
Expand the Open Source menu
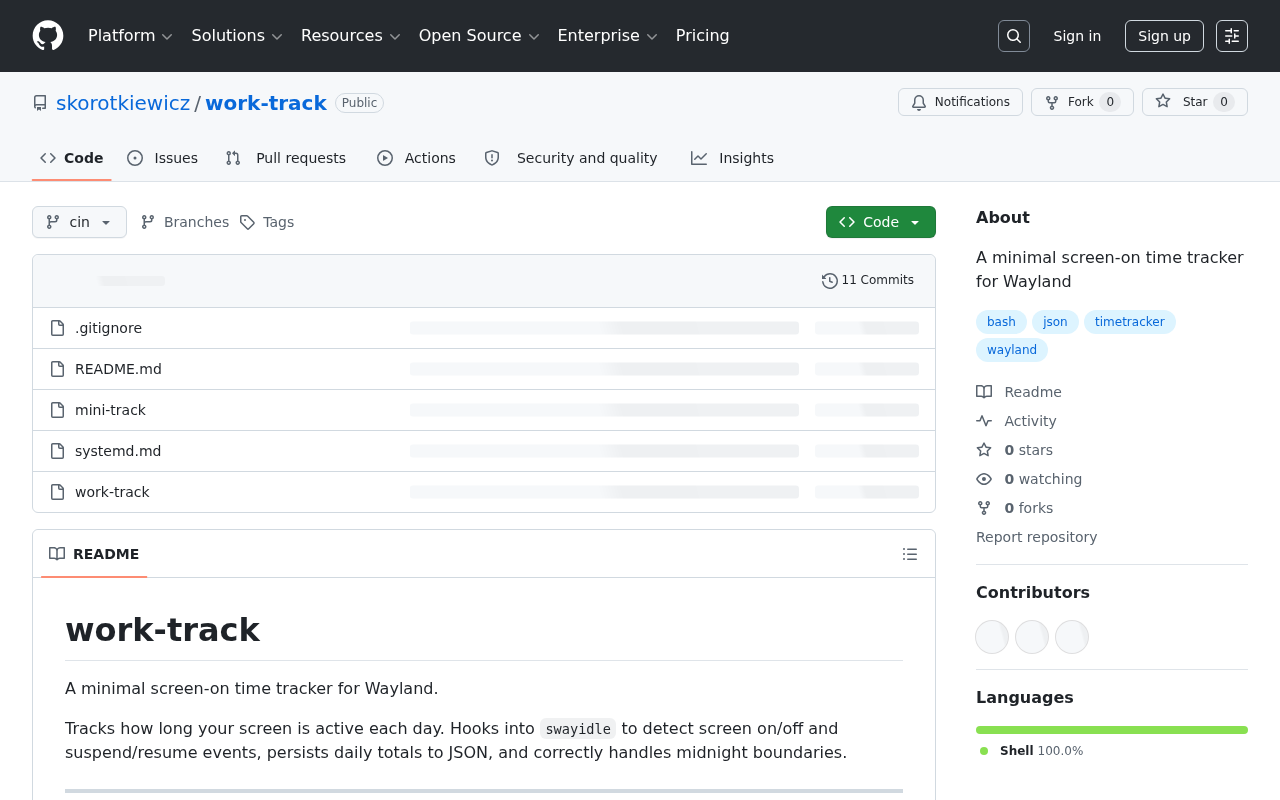479,36
